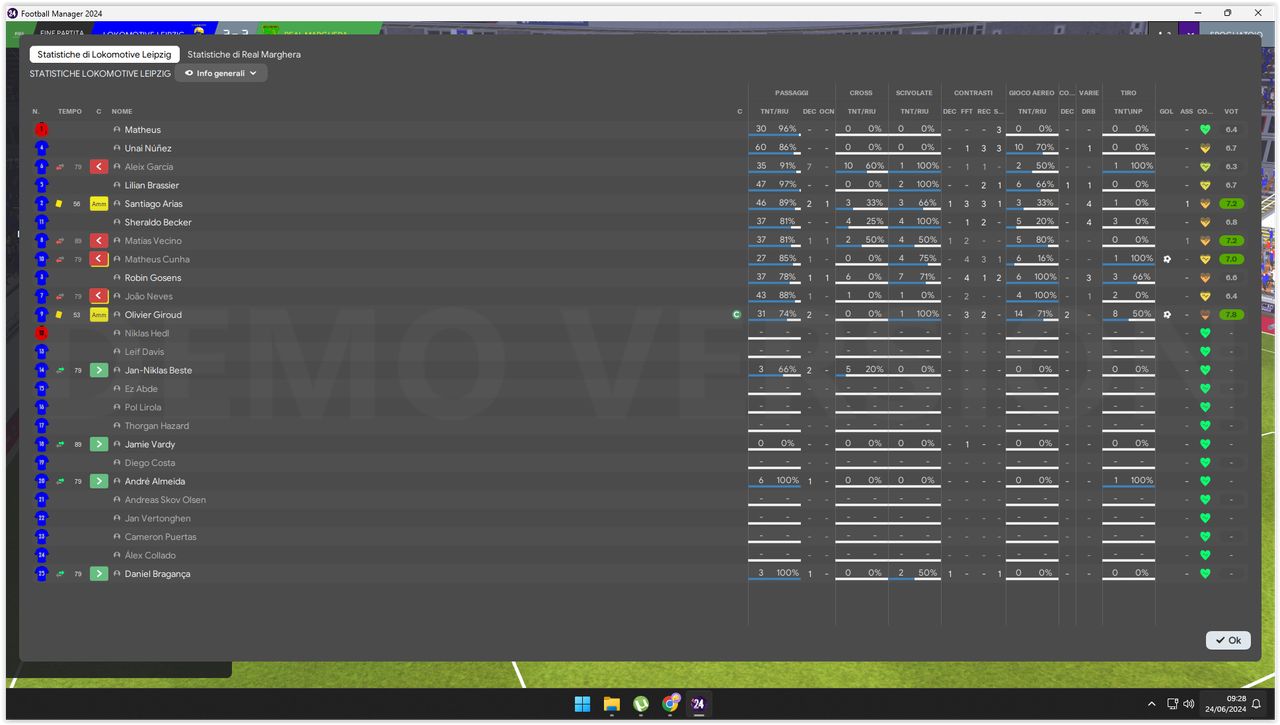Select the Statistiche di Lokomotive Leipzig tab
Screen dimensions: 1280x725
[x=105, y=54]
